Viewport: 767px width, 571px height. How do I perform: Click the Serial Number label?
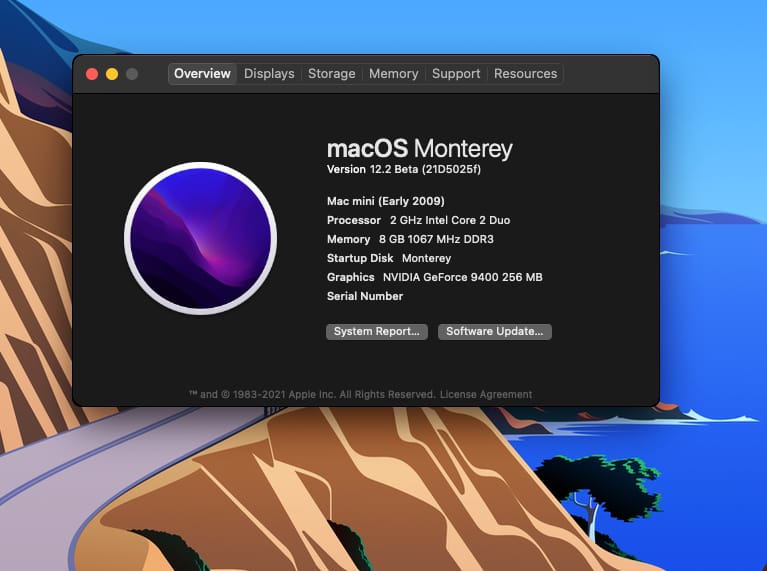(365, 296)
